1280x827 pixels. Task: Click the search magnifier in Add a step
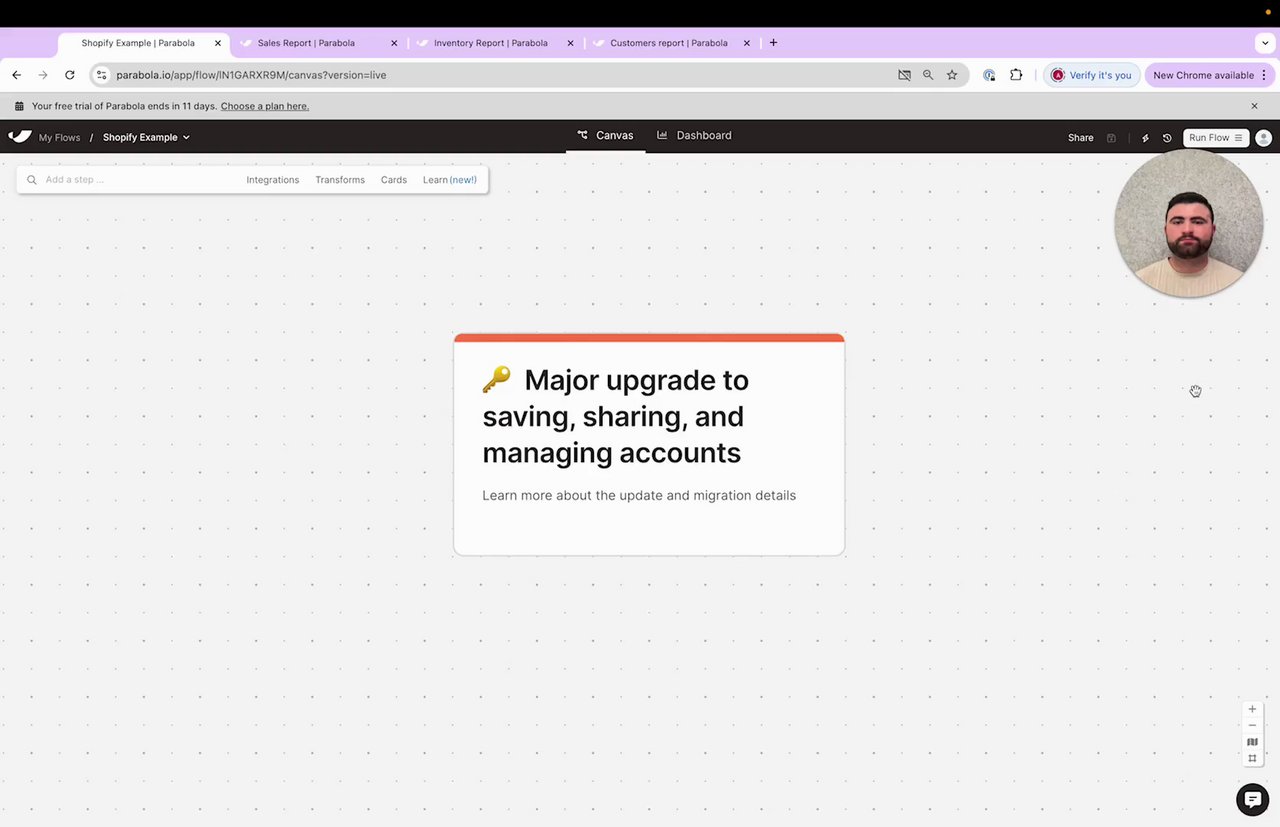pos(32,180)
